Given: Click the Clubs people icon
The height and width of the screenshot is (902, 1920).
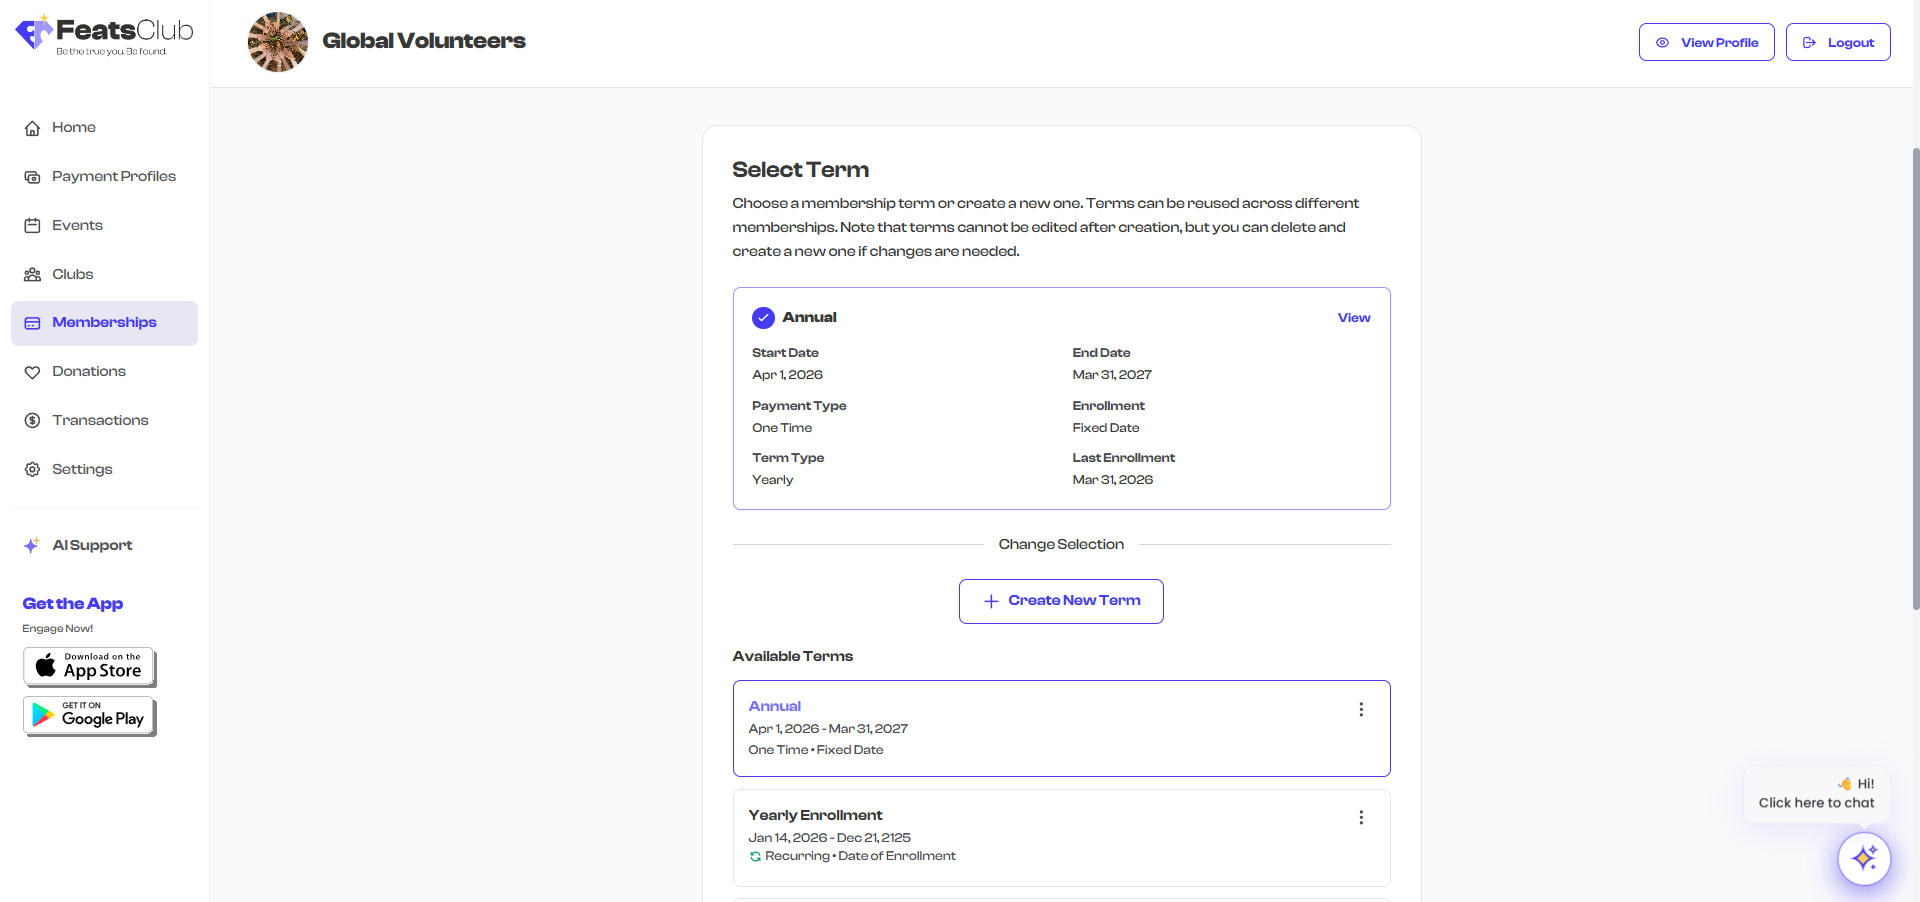Looking at the screenshot, I should [x=32, y=275].
